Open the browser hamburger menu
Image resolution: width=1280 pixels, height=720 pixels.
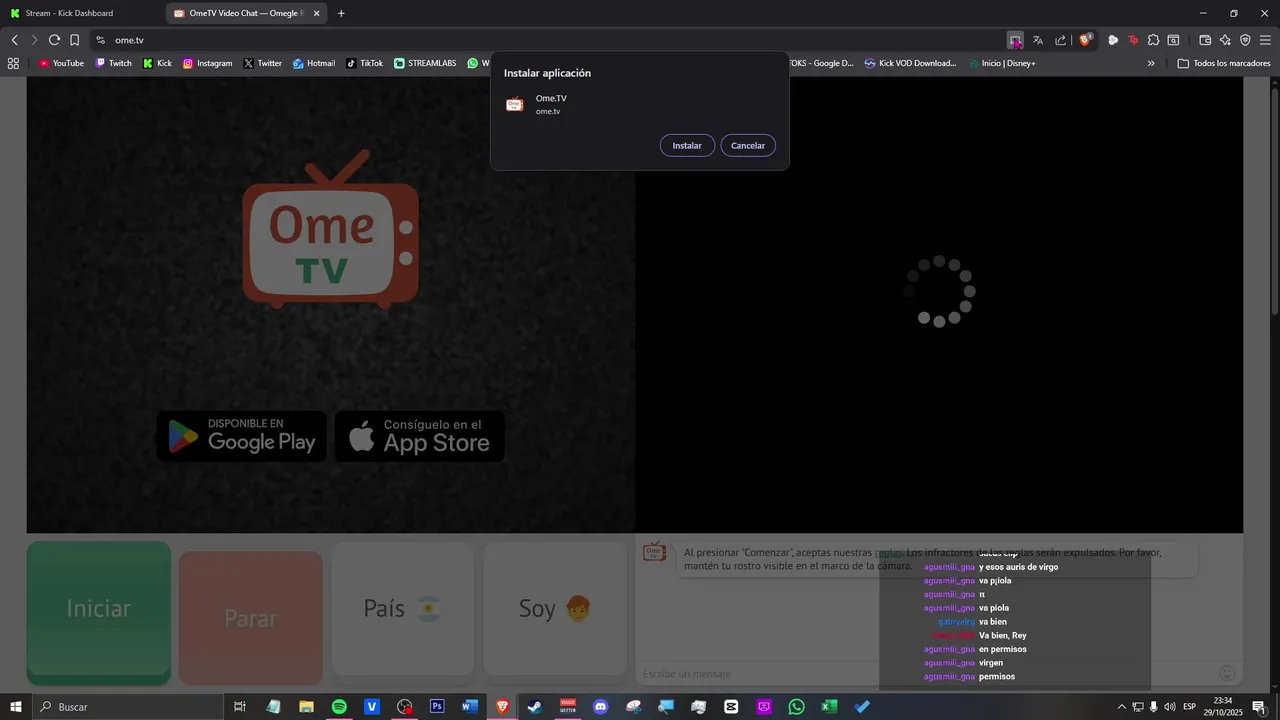tap(1266, 40)
